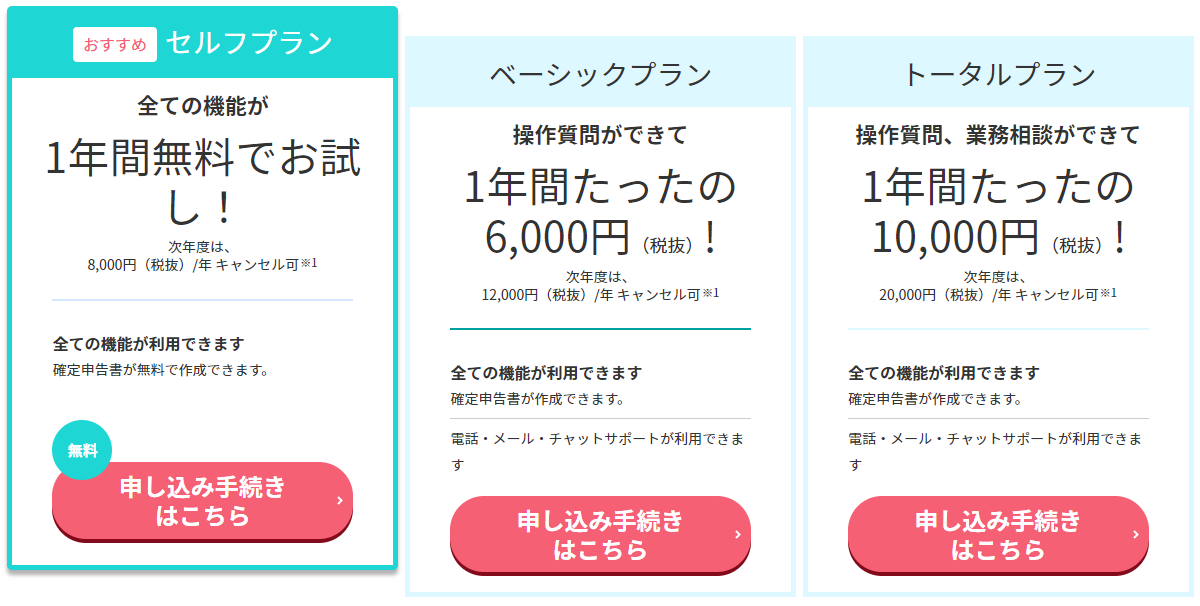Click the 20,000円 cancel note ※1

pos(998,294)
